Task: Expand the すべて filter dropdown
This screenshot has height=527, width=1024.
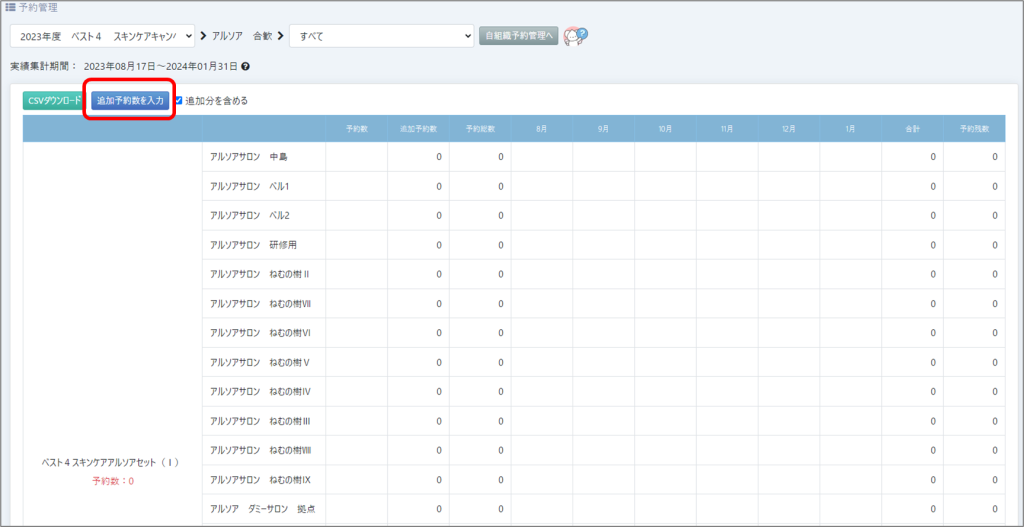Action: coord(381,36)
